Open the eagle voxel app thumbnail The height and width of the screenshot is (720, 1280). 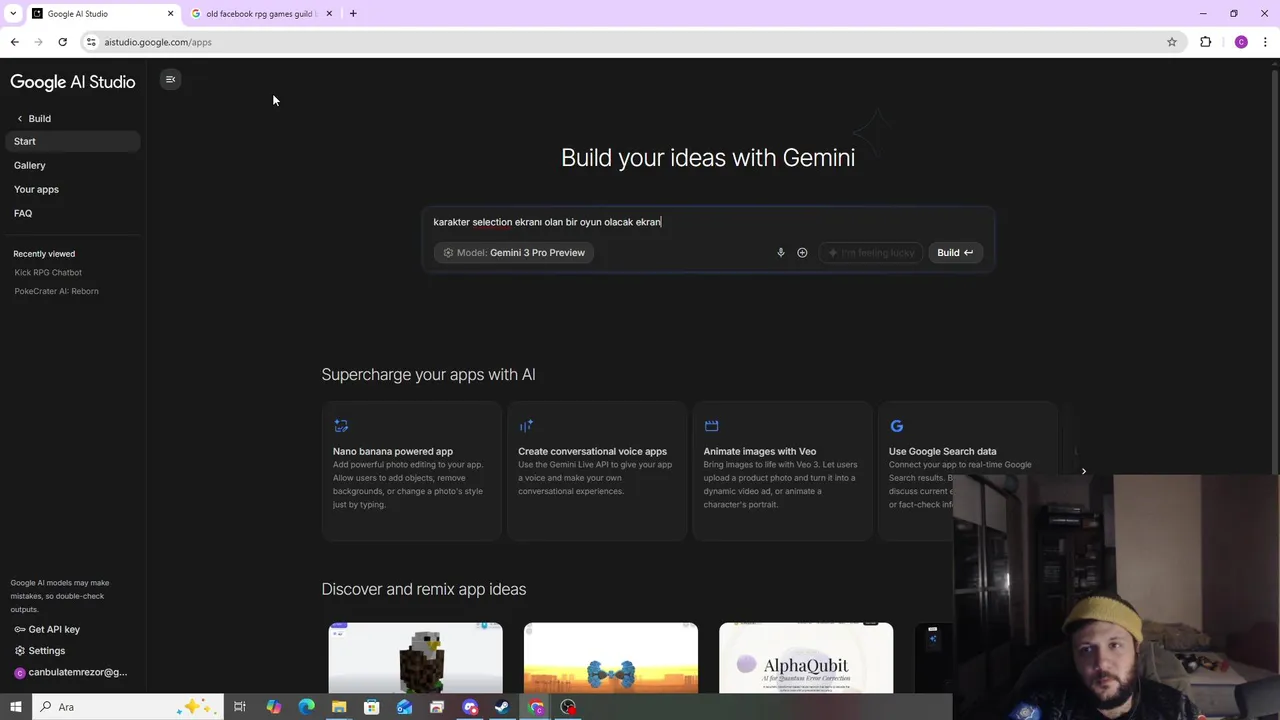pos(415,658)
